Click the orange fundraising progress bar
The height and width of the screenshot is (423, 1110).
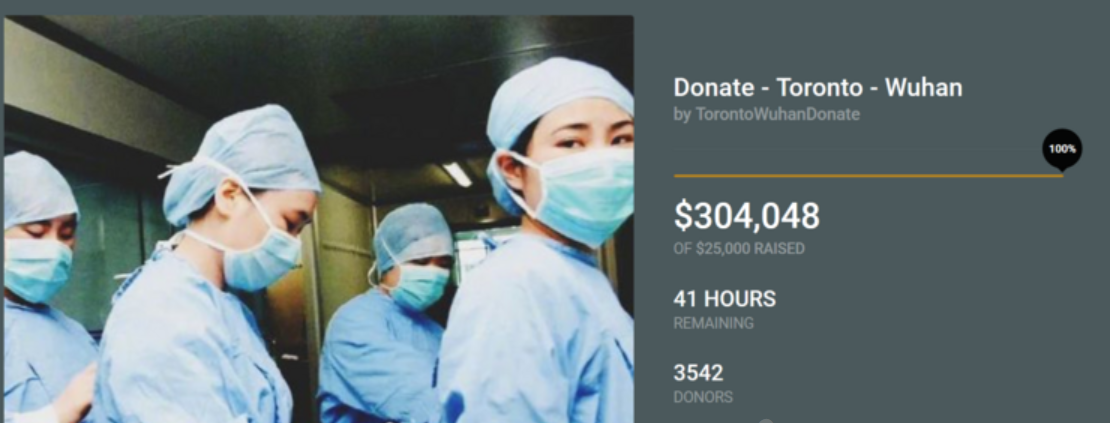[x=868, y=175]
